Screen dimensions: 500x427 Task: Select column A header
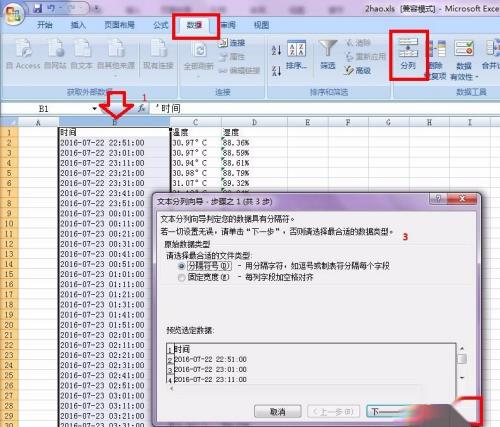38,122
